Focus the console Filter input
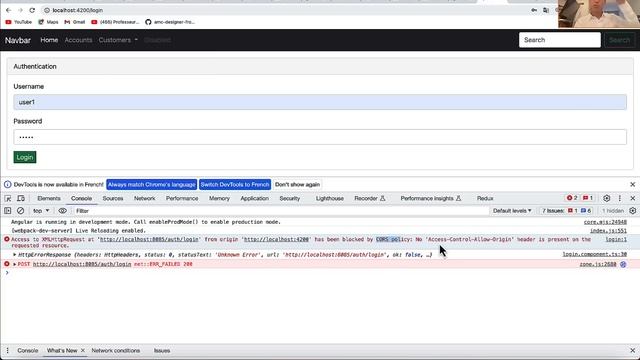This screenshot has width=640, height=360. point(281,211)
